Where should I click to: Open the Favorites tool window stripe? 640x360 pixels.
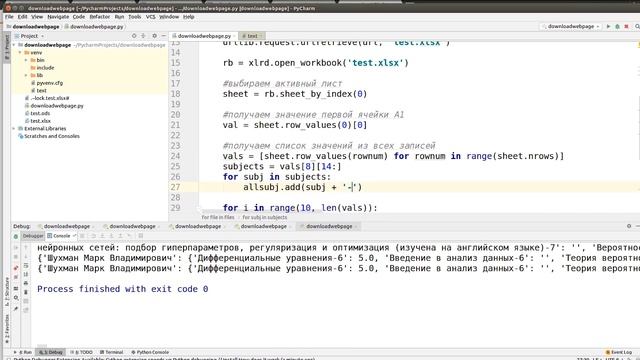pyautogui.click(x=7, y=328)
